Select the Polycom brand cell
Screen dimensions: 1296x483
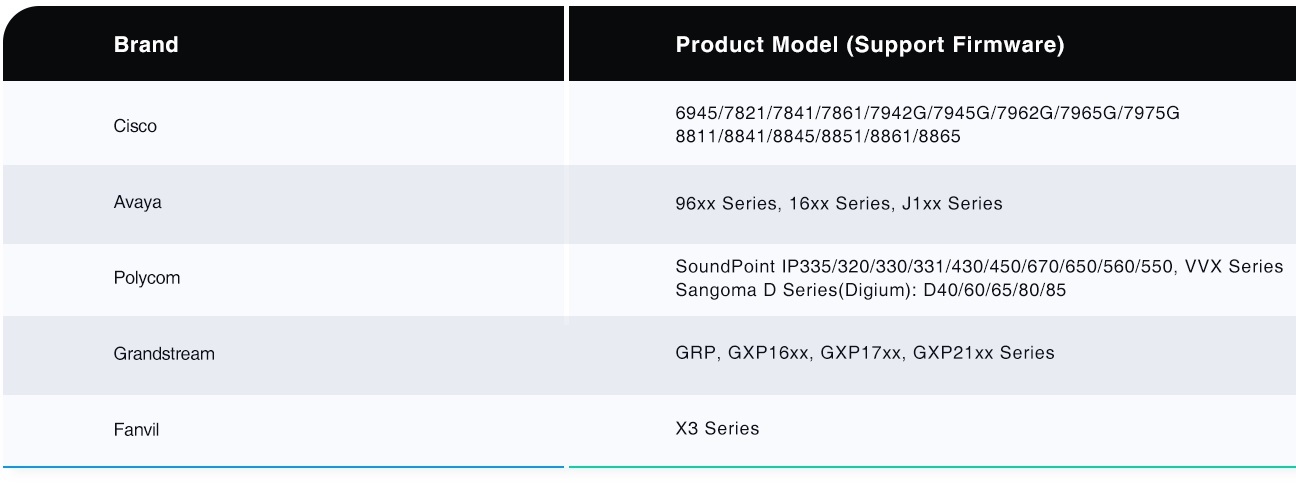147,278
